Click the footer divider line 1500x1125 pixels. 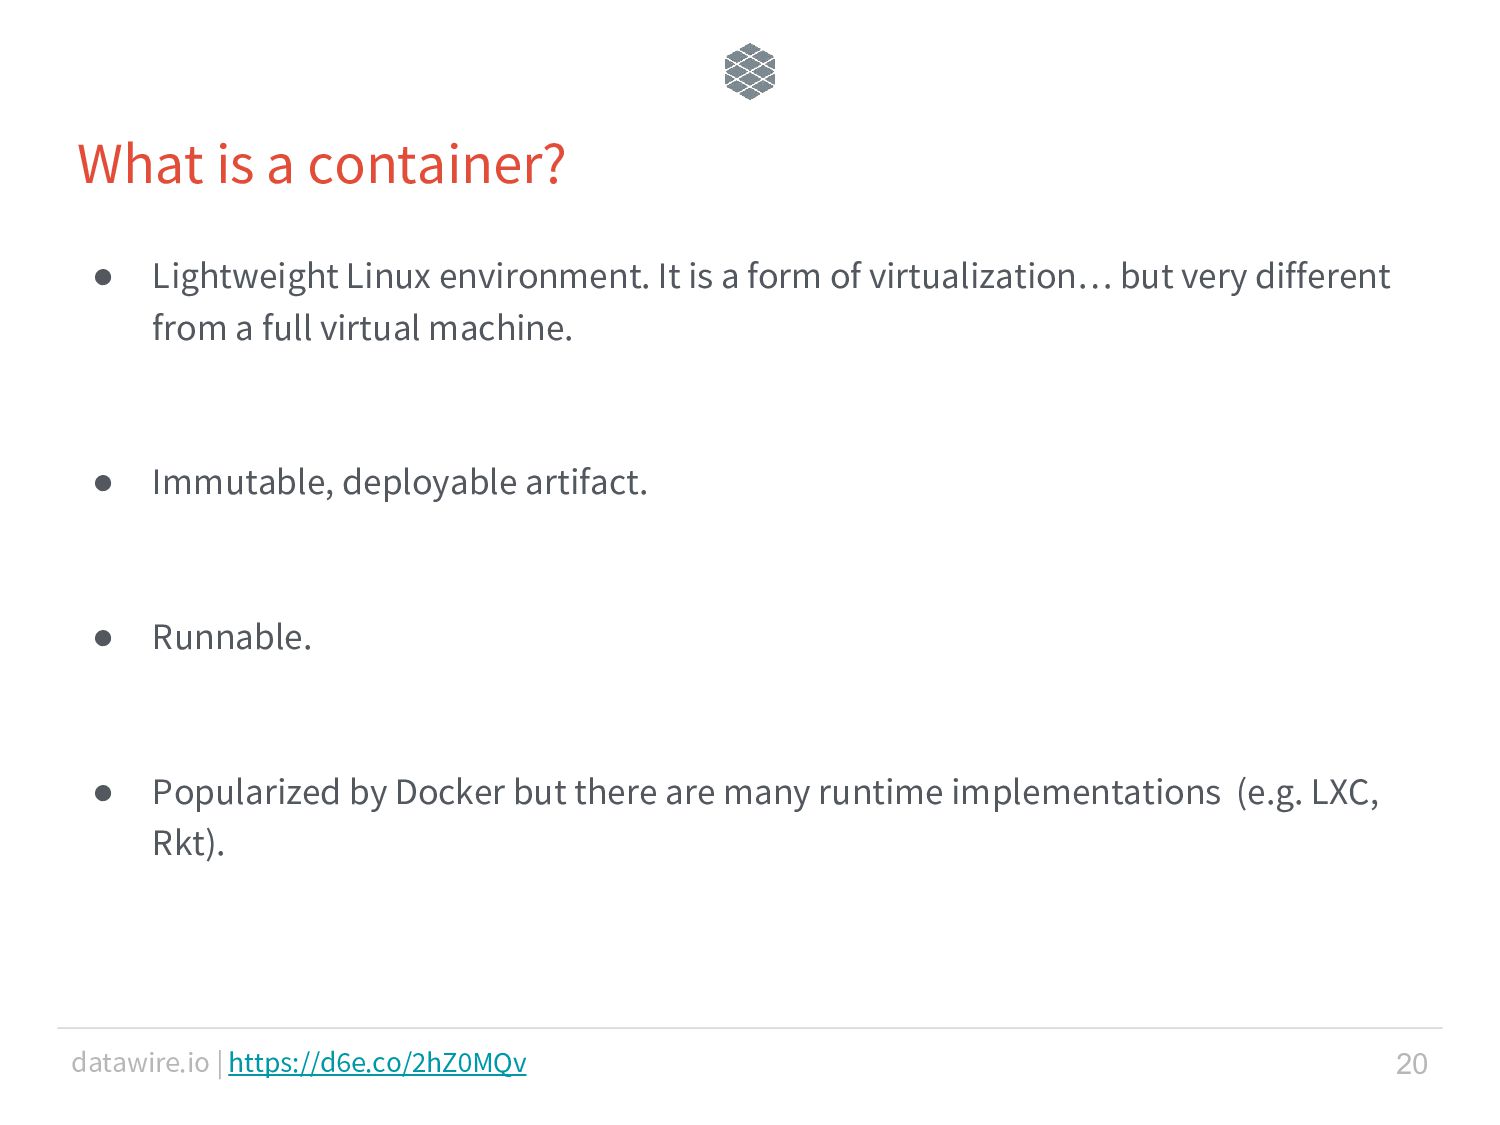coord(750,1028)
